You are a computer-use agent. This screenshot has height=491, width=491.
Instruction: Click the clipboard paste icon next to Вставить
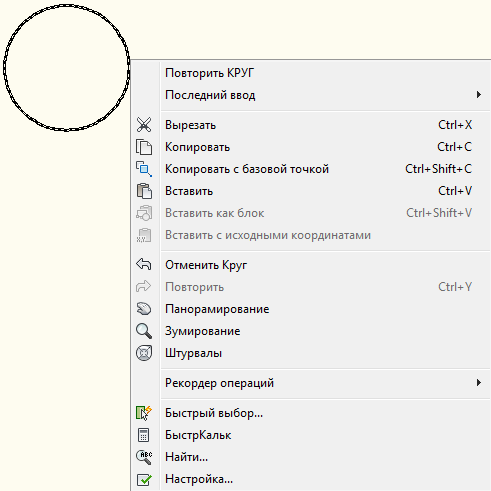point(144,191)
